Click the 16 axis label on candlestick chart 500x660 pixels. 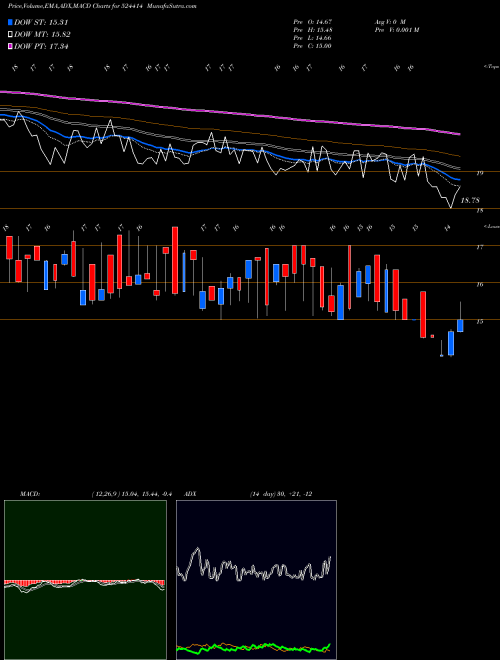(480, 284)
